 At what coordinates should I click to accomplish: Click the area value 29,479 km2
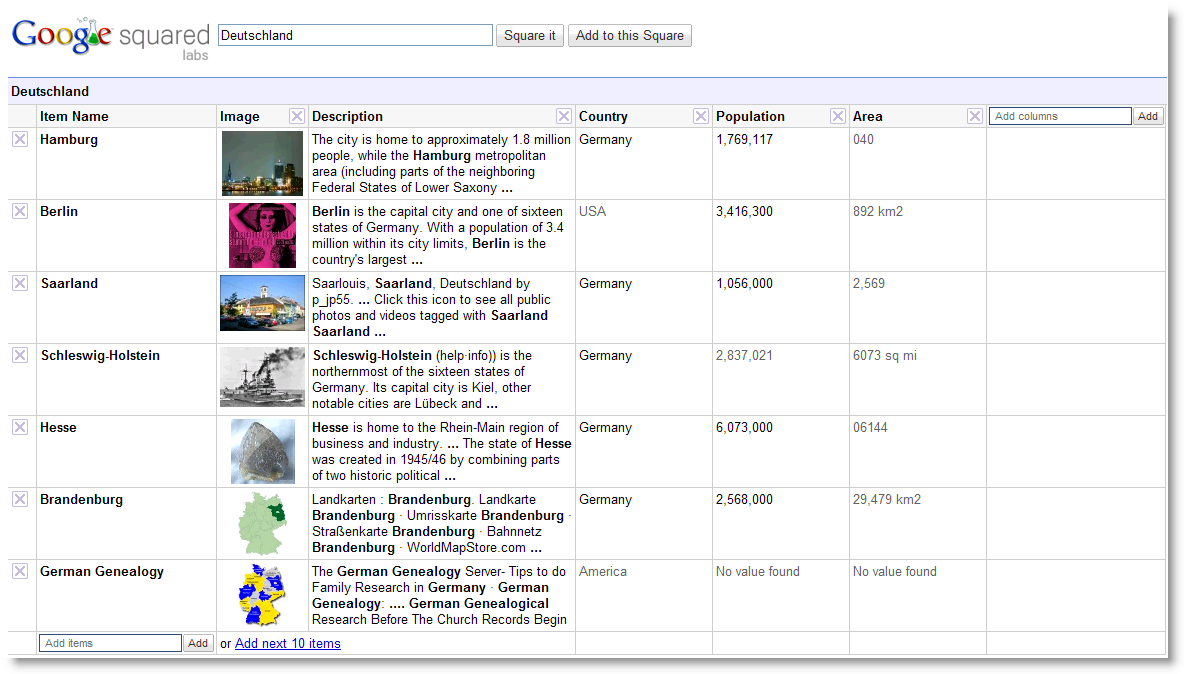[887, 500]
